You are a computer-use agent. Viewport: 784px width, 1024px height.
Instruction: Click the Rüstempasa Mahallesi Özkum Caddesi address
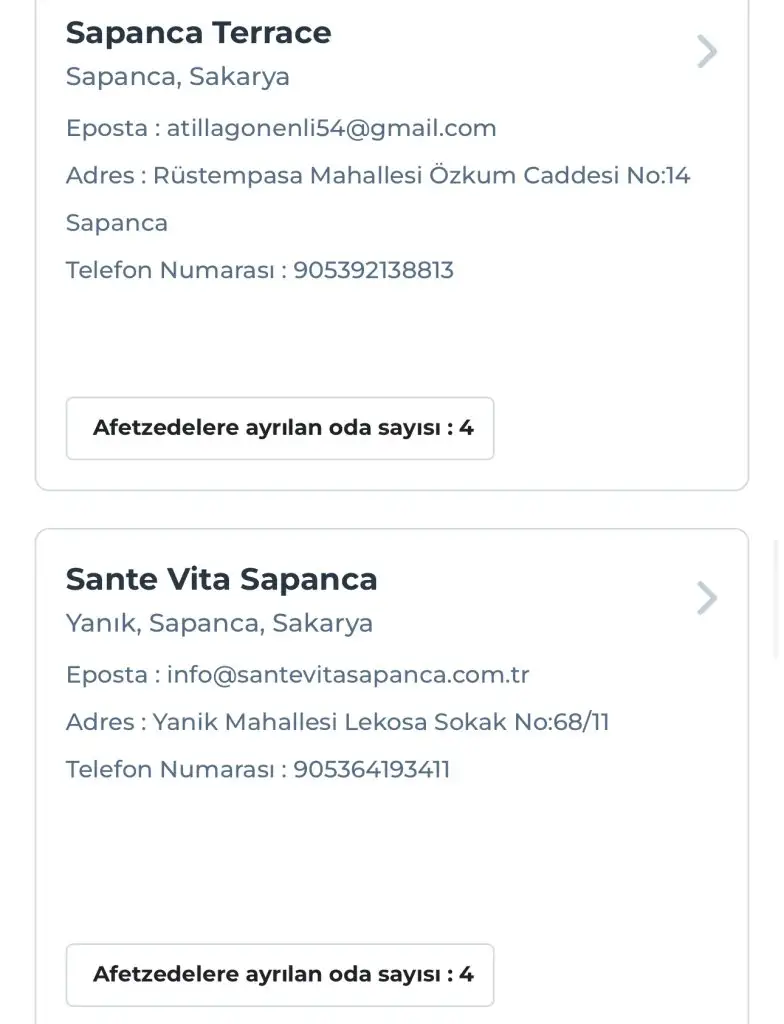coord(421,176)
